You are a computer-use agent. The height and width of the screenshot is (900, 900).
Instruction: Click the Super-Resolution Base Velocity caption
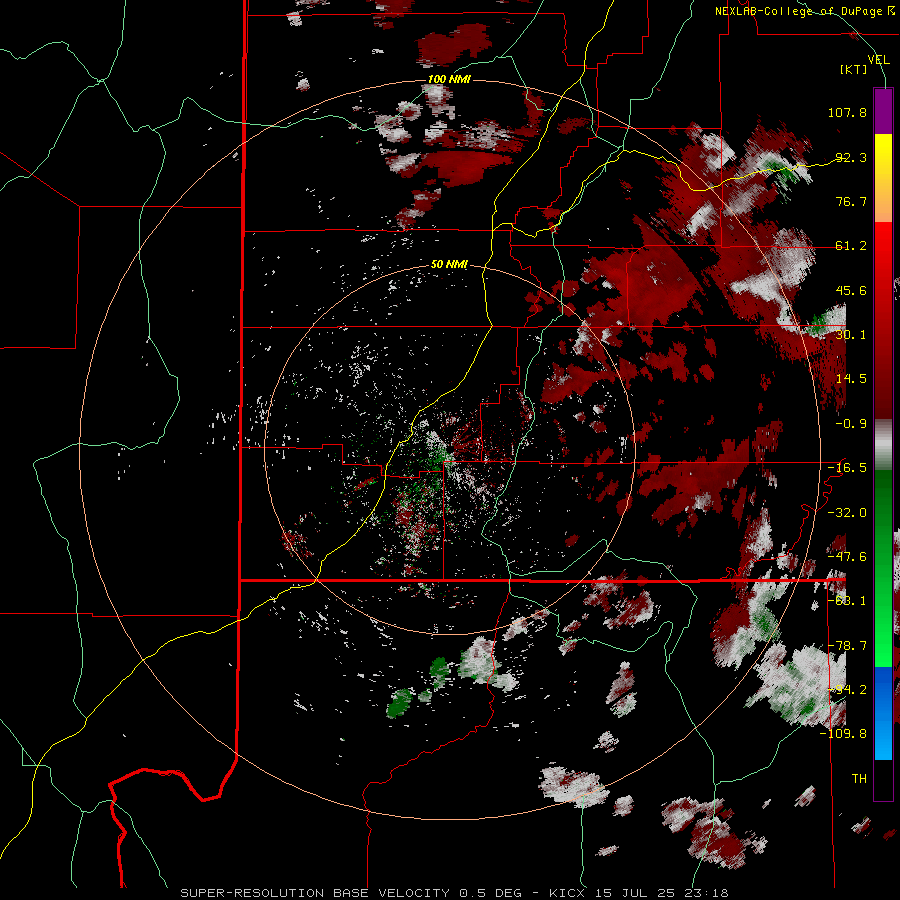pyautogui.click(x=455, y=893)
